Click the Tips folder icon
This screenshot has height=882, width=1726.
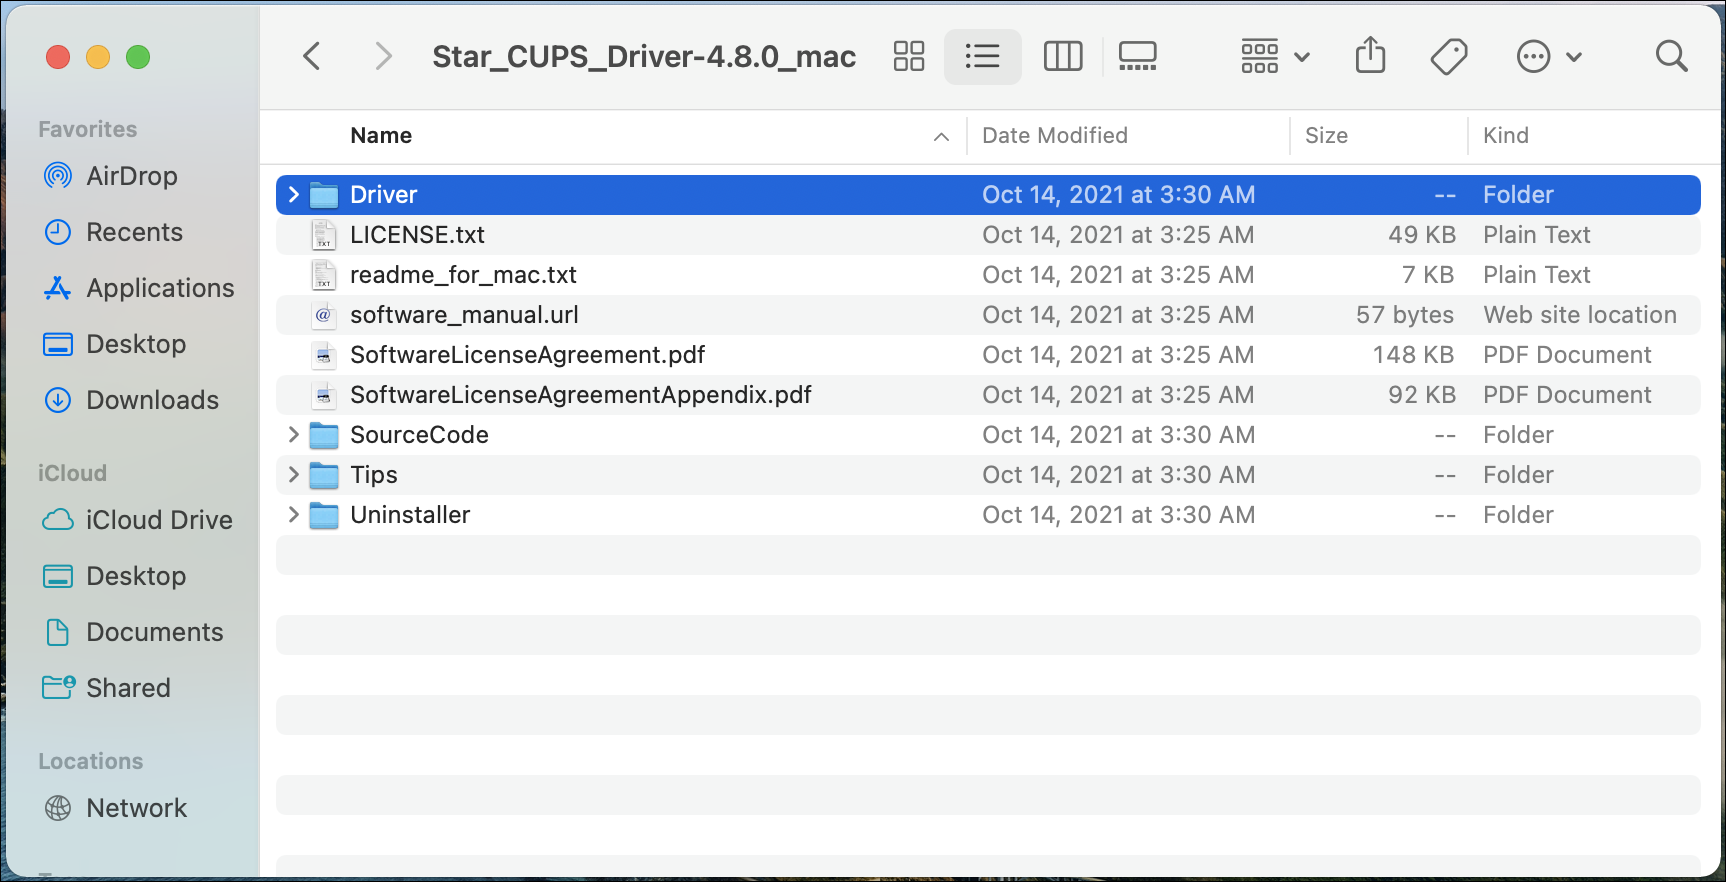coord(324,475)
